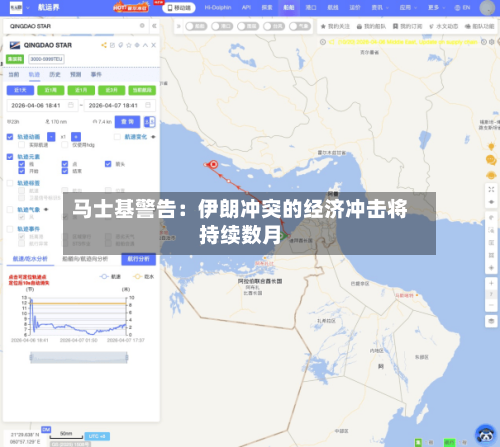
Task: Click the globe EN language switch
Action: click(x=462, y=7)
